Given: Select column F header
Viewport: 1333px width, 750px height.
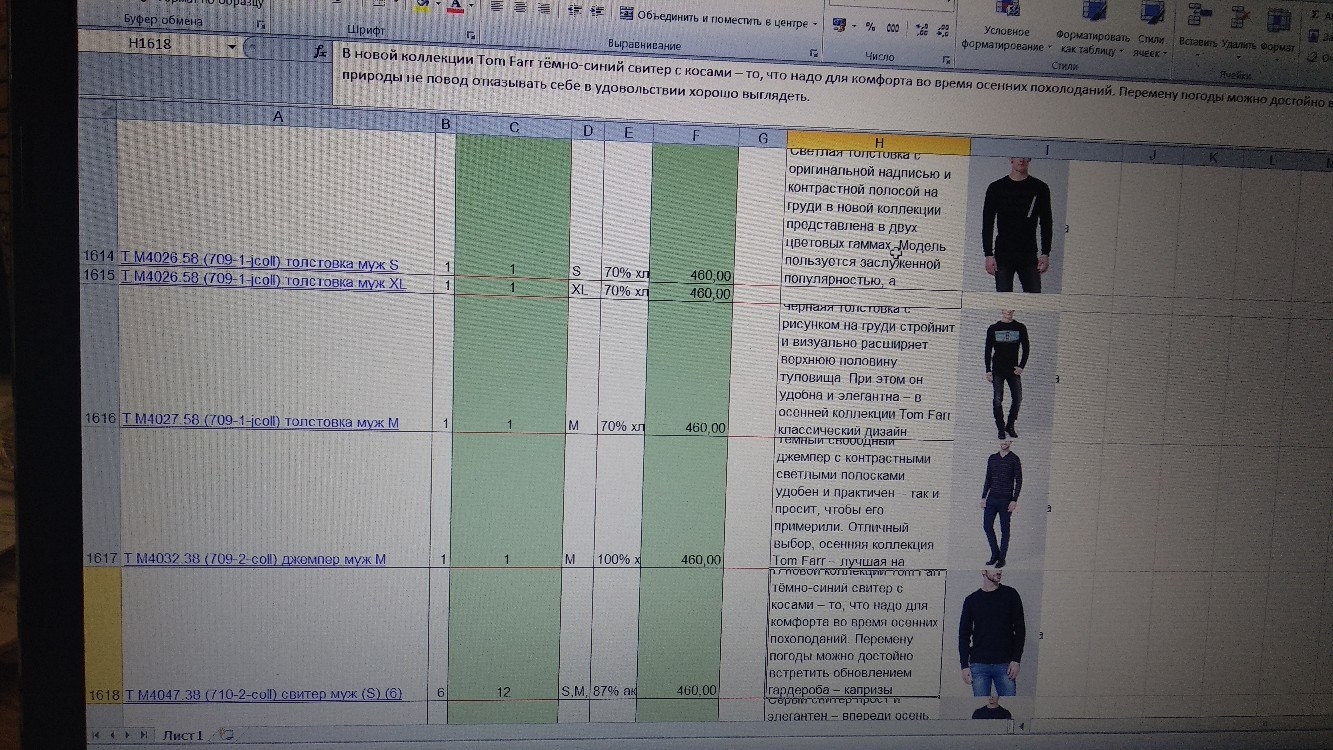Looking at the screenshot, I should tap(695, 135).
